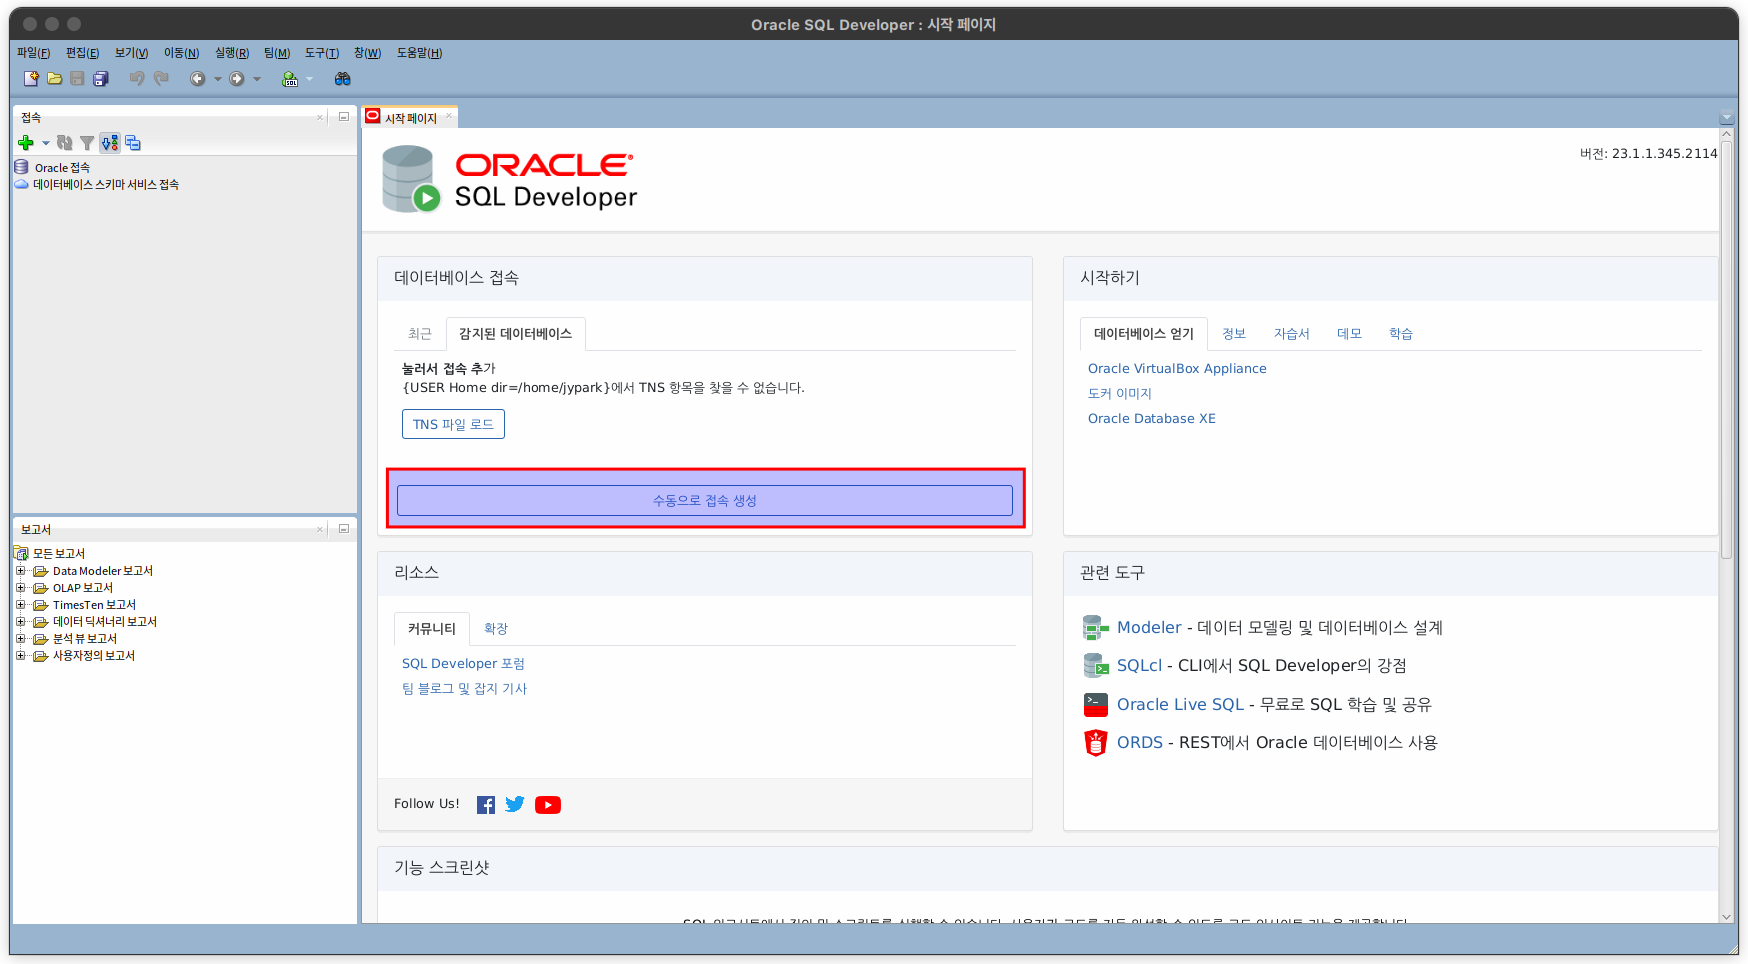Open the 편집(E) menu

83,53
